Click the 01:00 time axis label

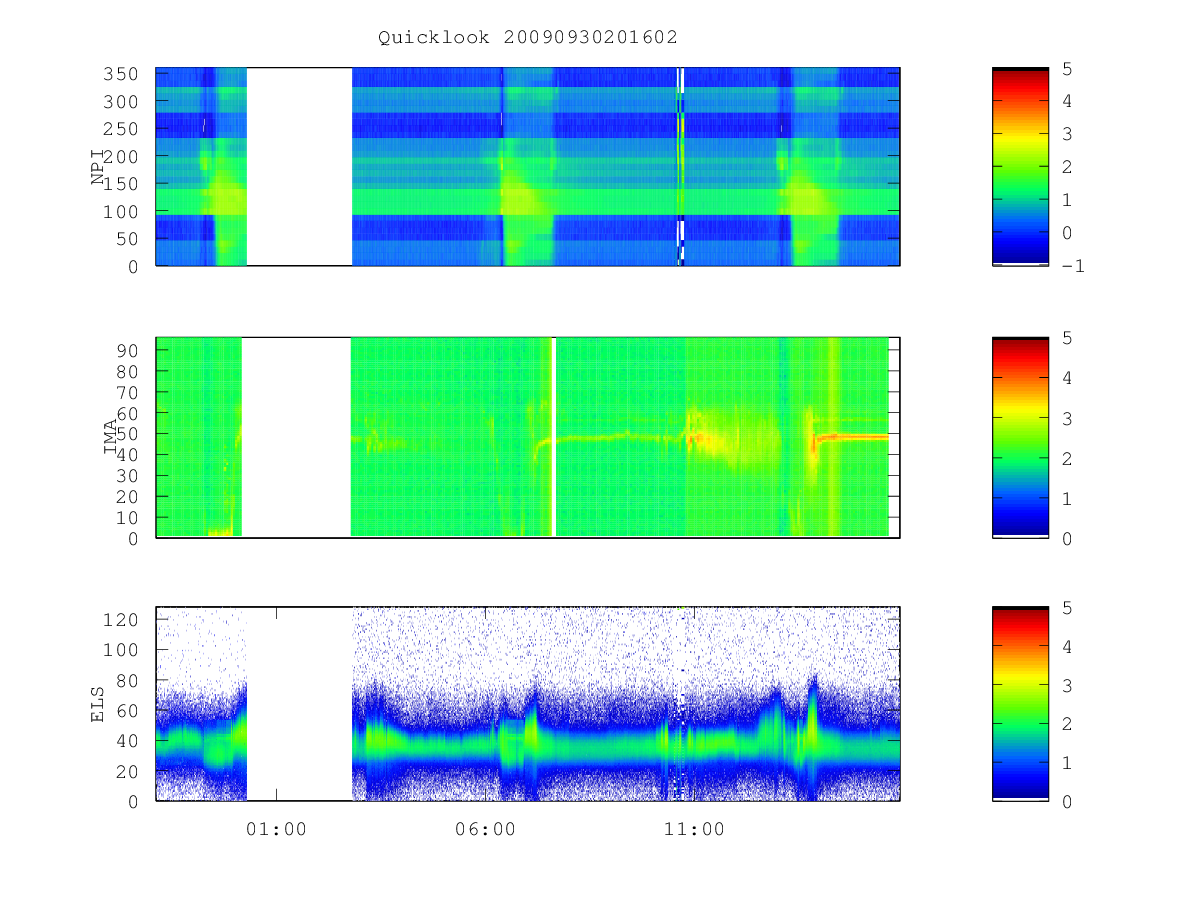coord(276,829)
